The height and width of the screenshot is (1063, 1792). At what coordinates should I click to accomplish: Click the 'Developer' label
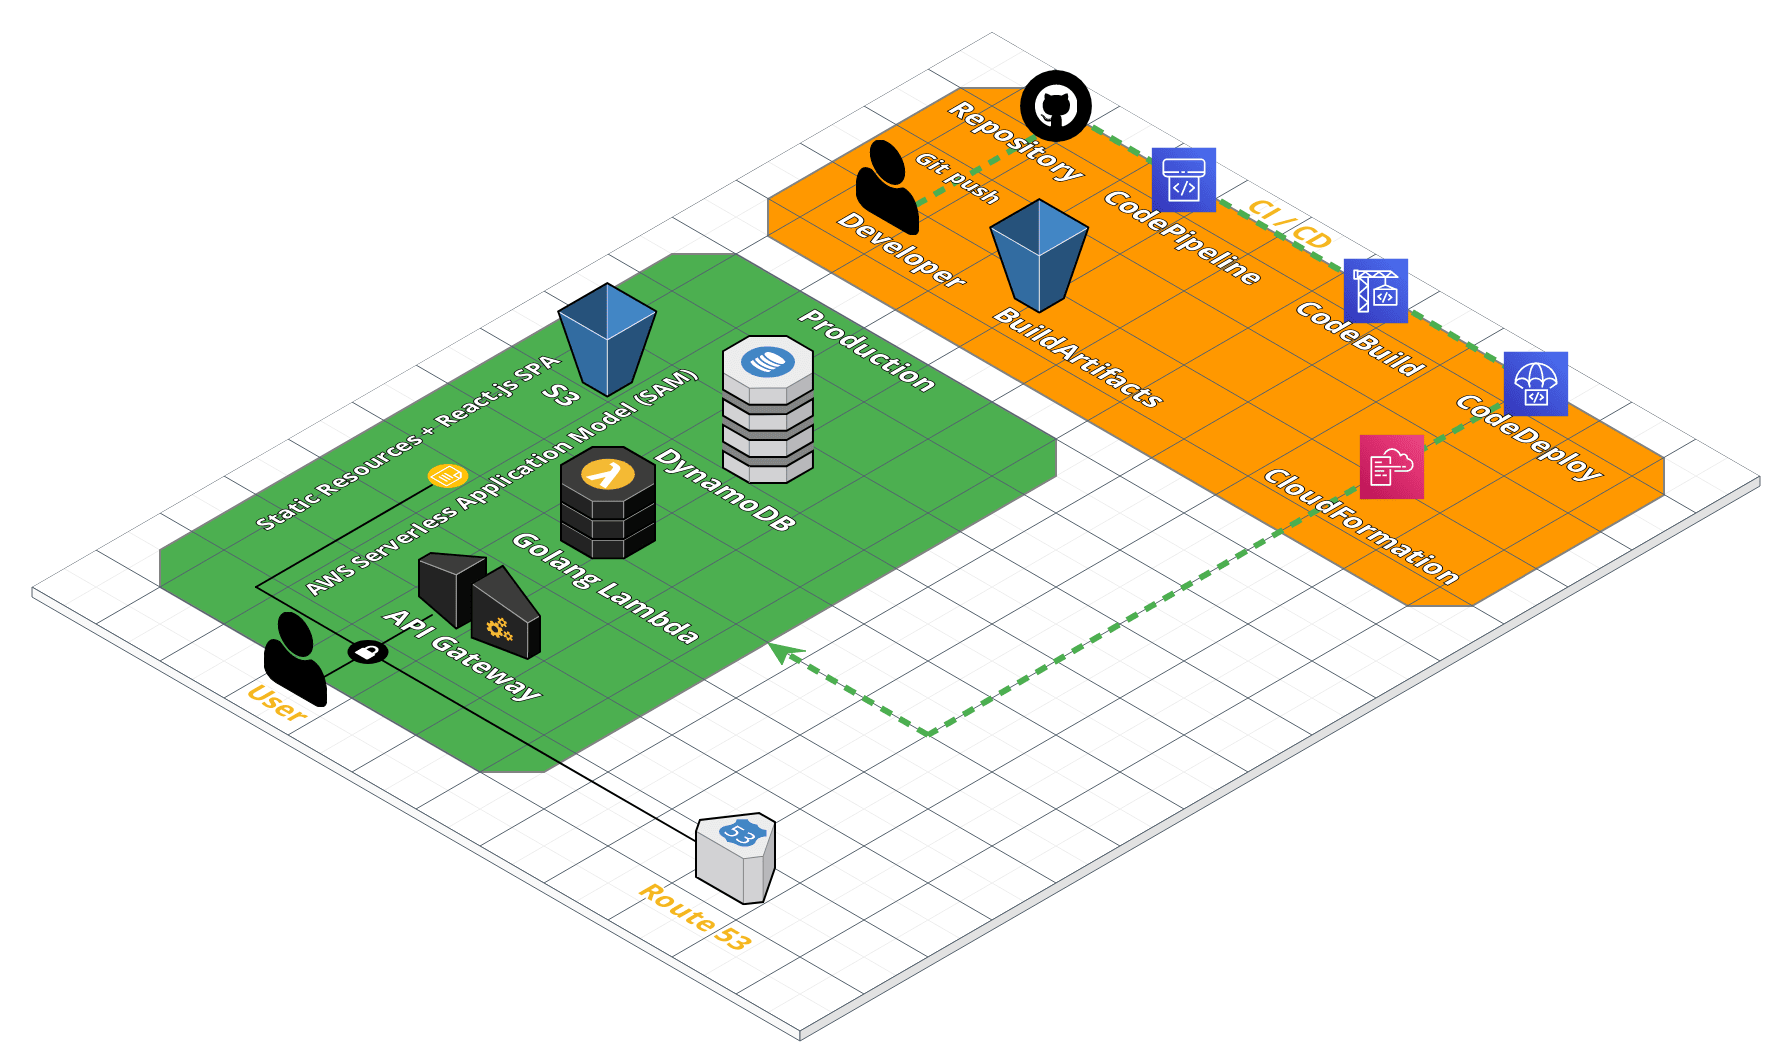click(x=902, y=250)
